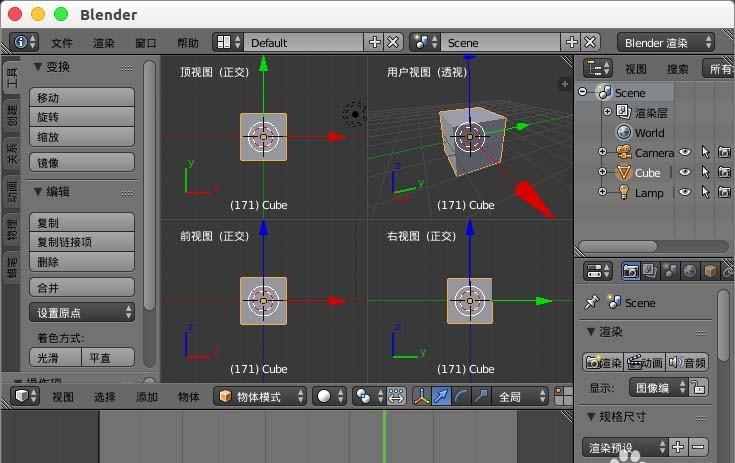
Task: Open the 3D view 添加 menu
Action: tap(147, 397)
